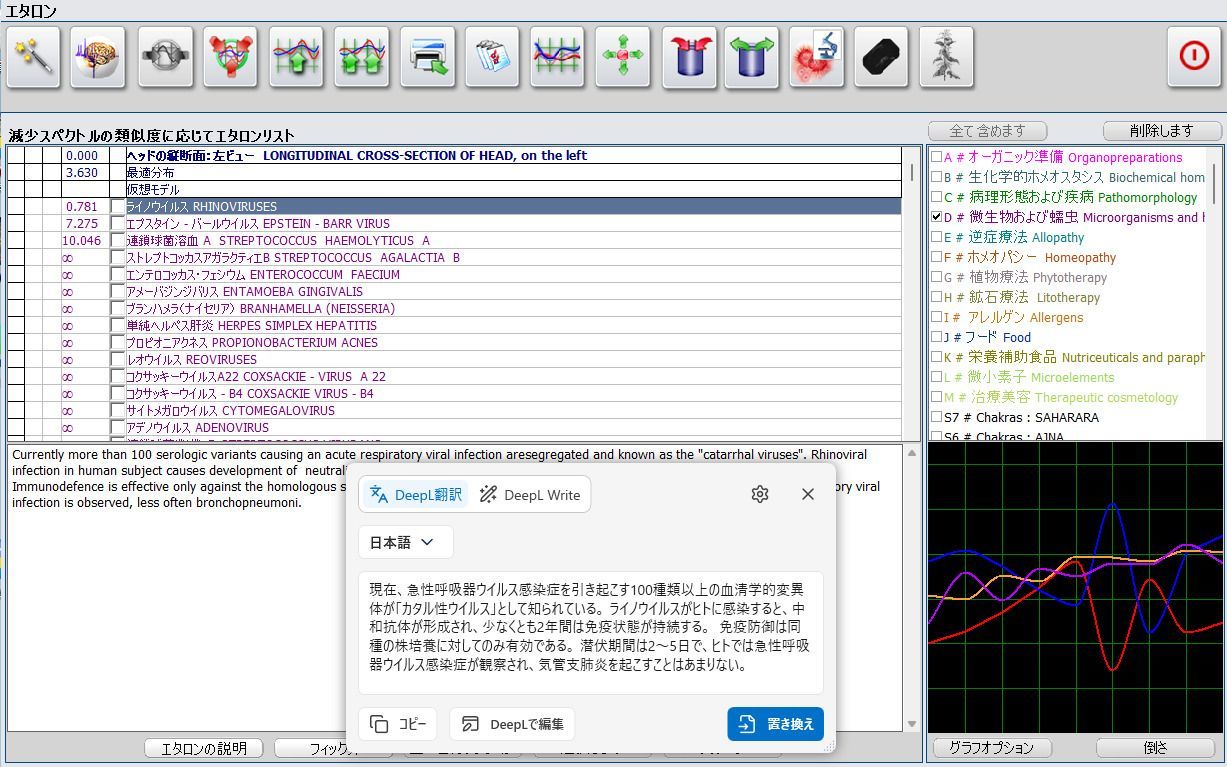The height and width of the screenshot is (767, 1227).
Task: Uncheck D # Microorganisms category checkbox
Action: 937,217
